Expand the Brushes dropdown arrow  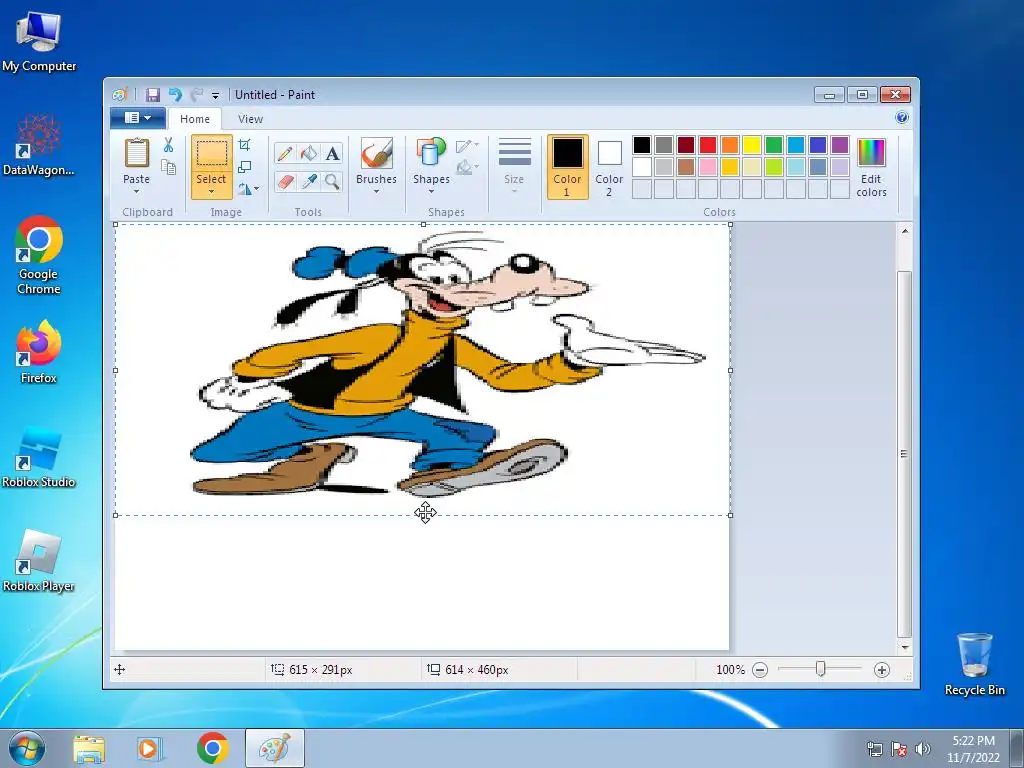[x=377, y=192]
